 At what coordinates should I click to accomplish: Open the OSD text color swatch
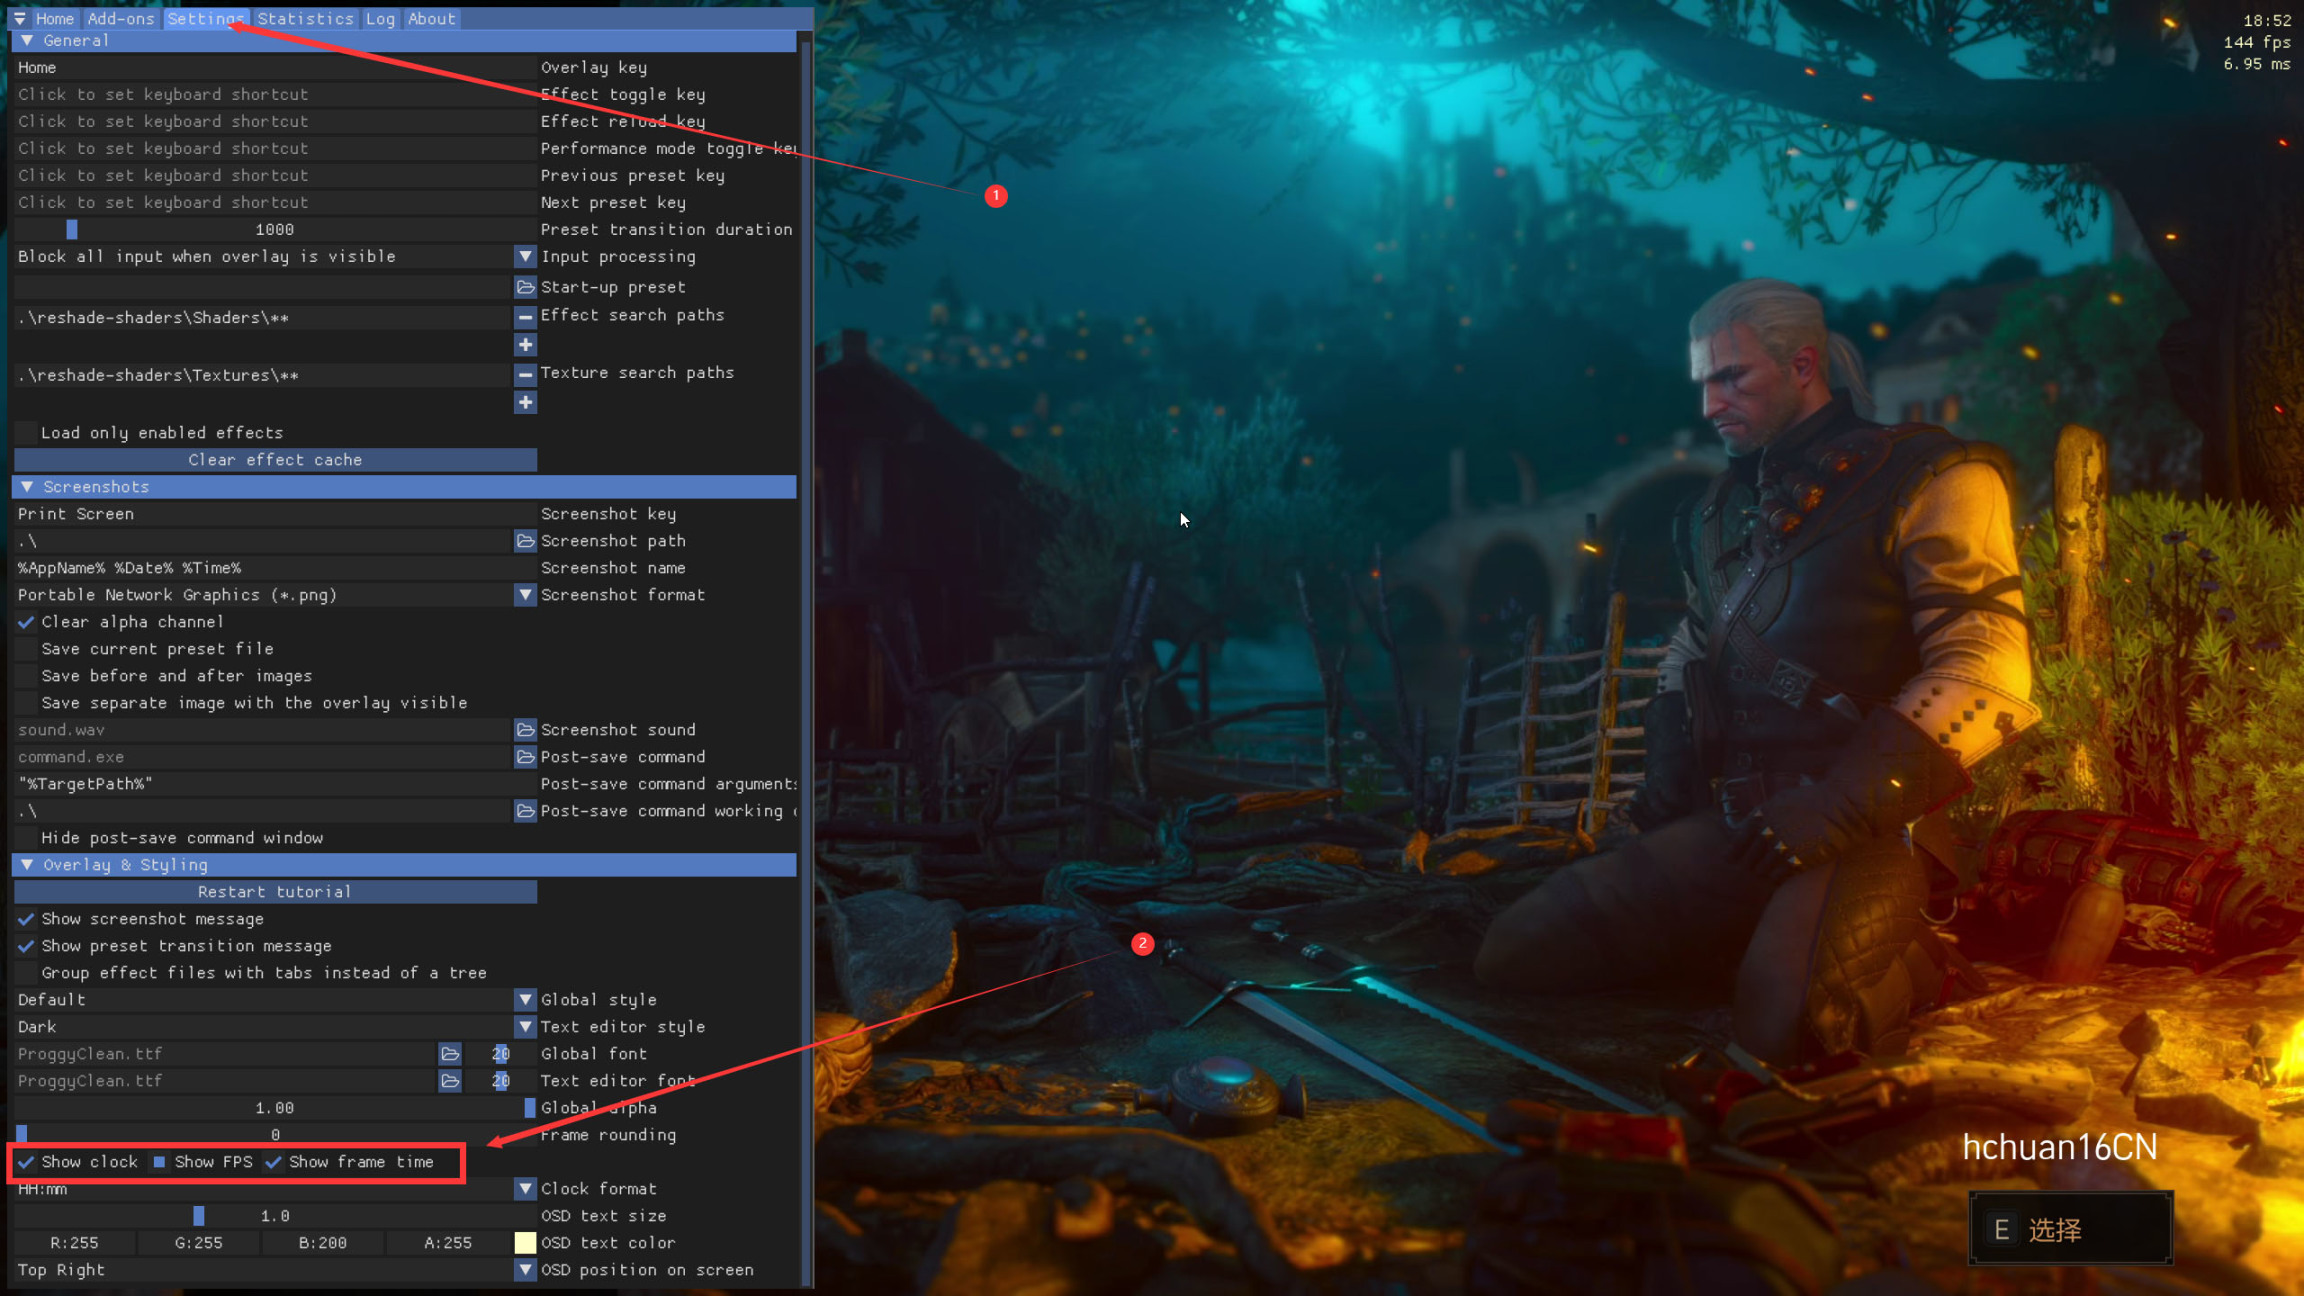click(x=525, y=1243)
